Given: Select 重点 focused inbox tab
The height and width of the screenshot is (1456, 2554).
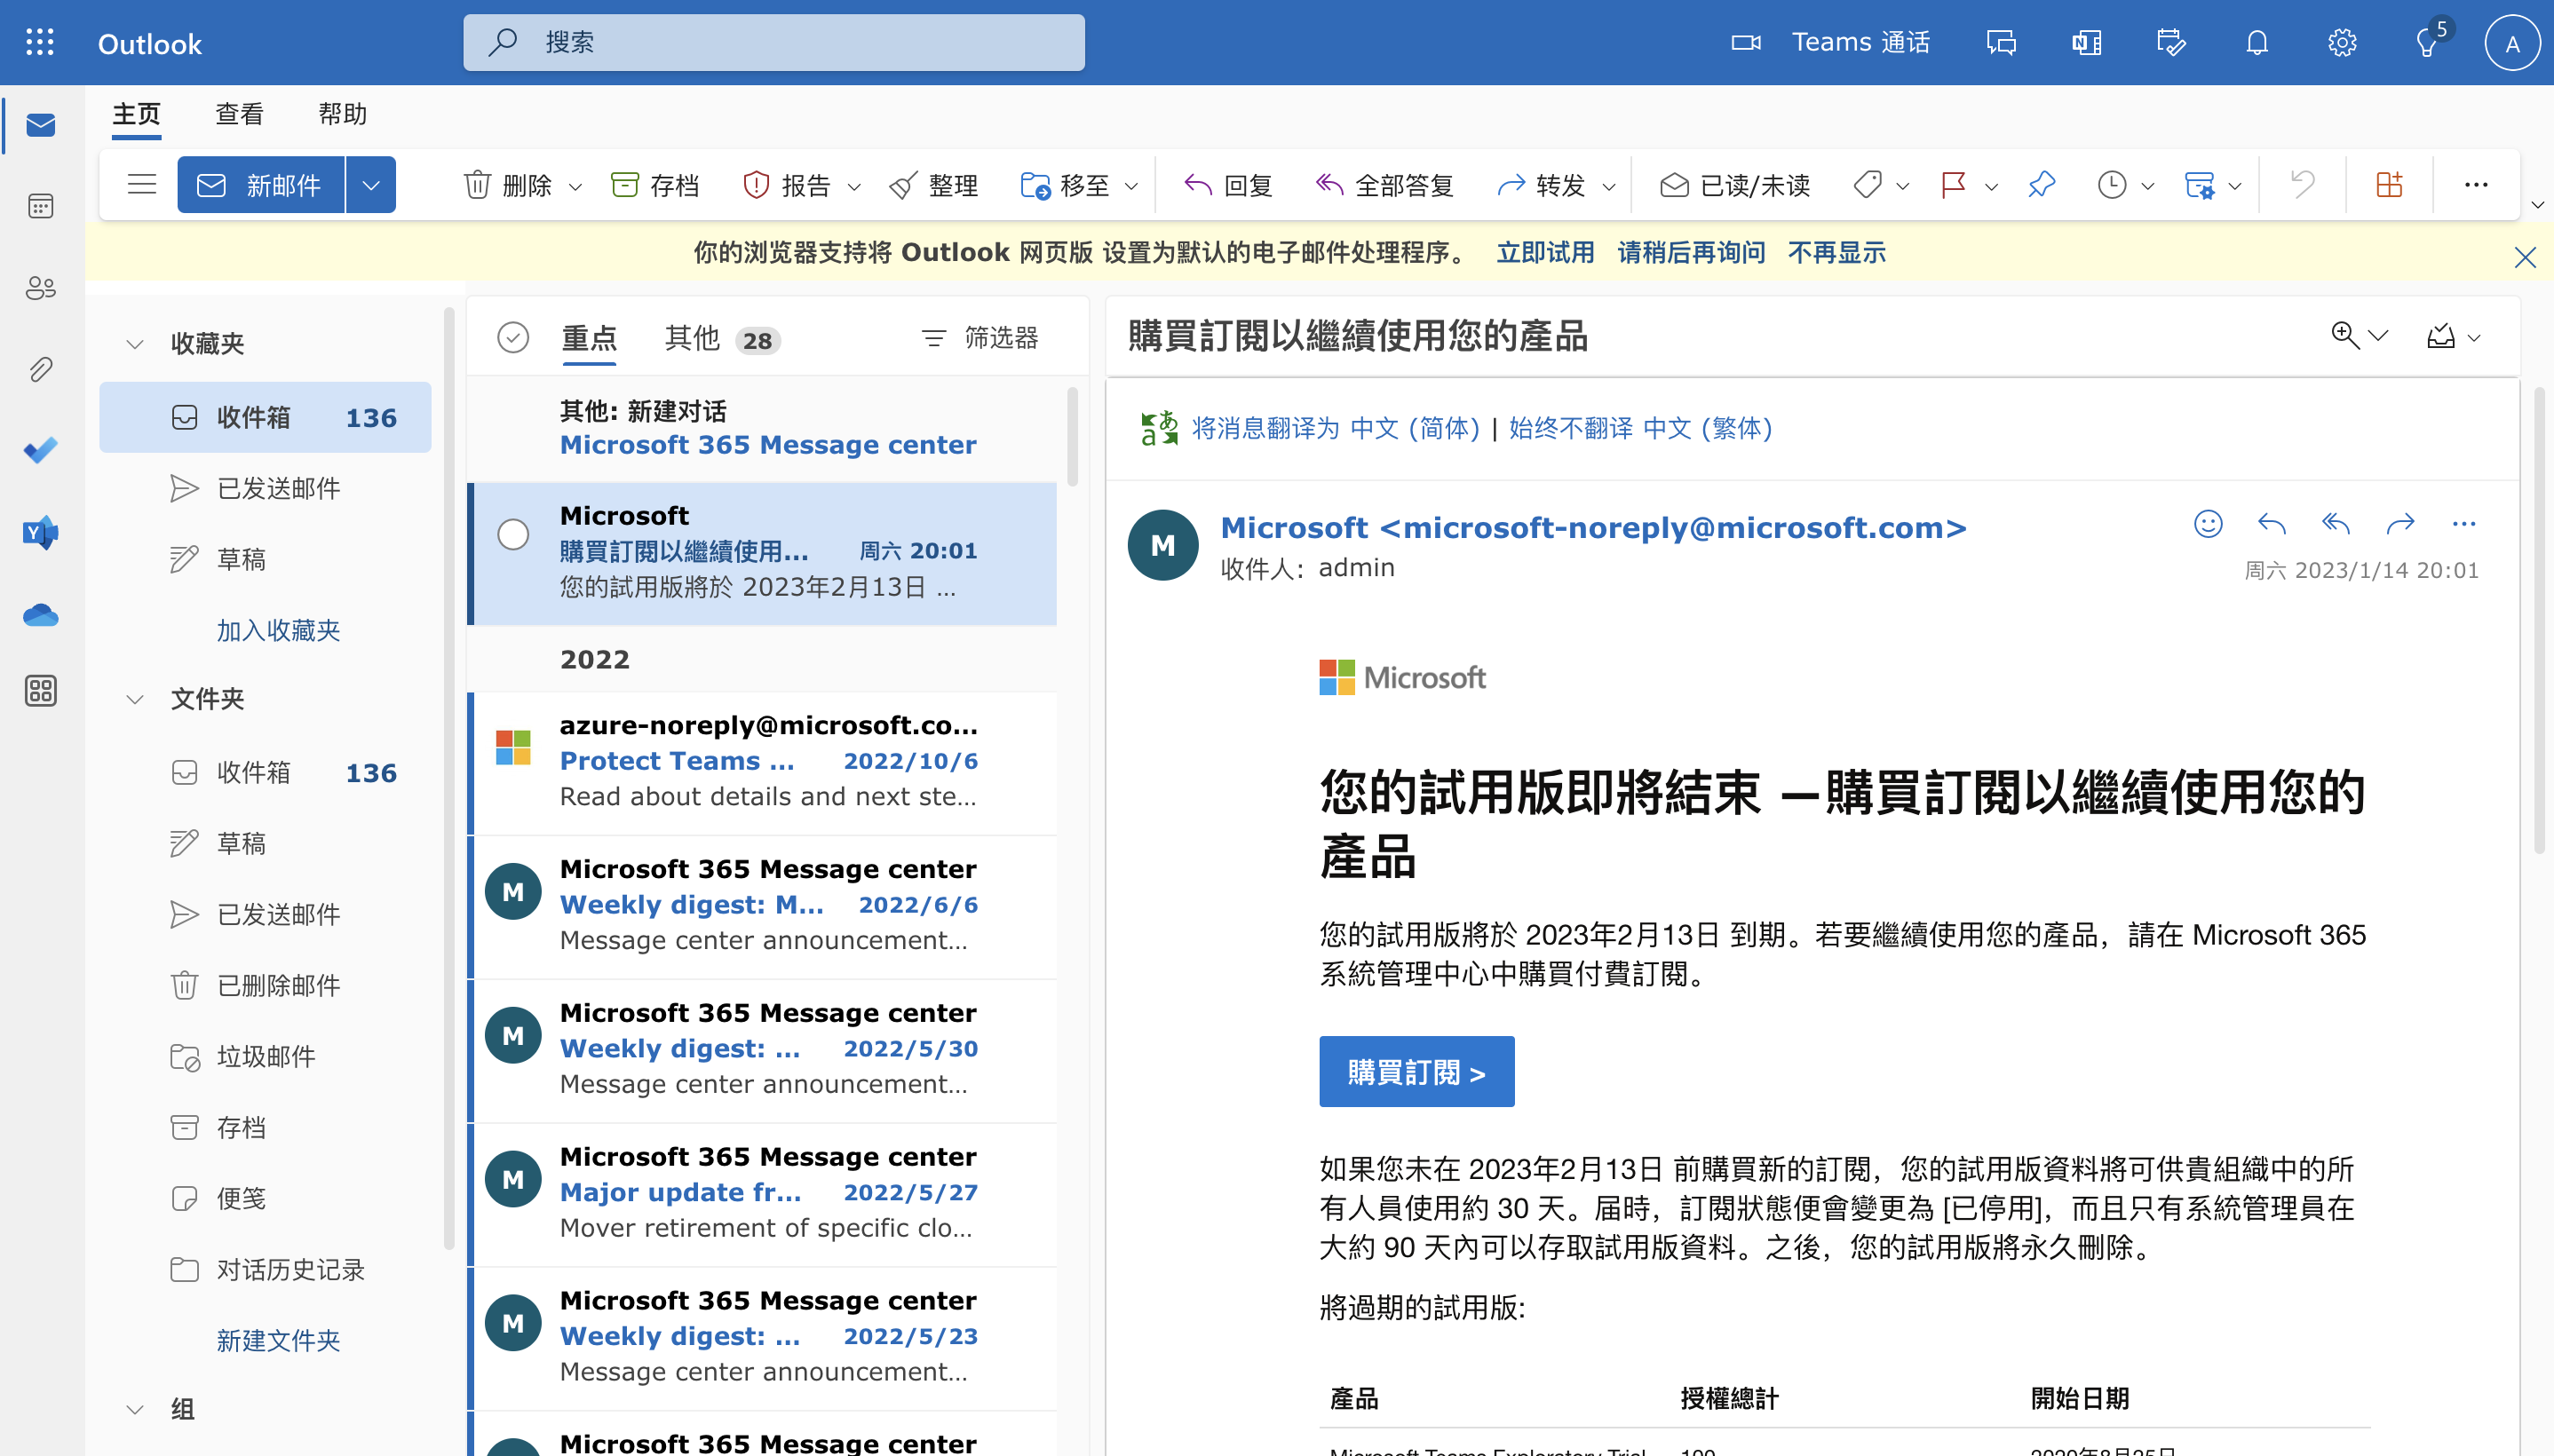Looking at the screenshot, I should coord(590,338).
